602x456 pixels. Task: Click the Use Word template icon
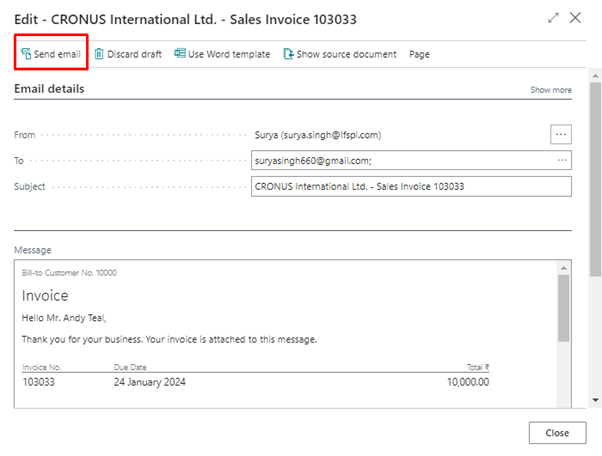(x=180, y=53)
